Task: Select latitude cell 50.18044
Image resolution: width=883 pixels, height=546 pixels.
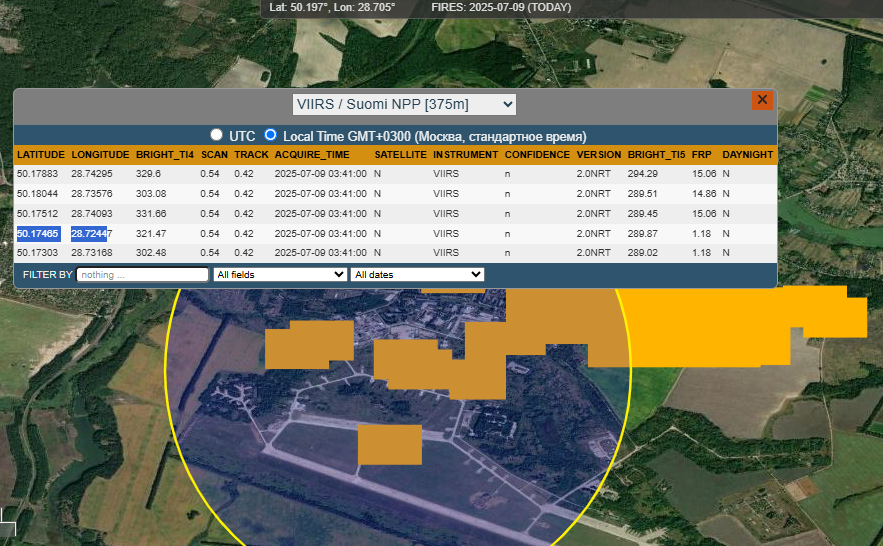Action: point(37,194)
